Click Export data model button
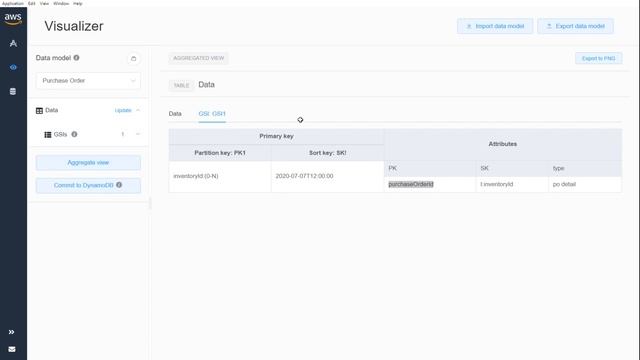The image size is (640, 360). (576, 26)
